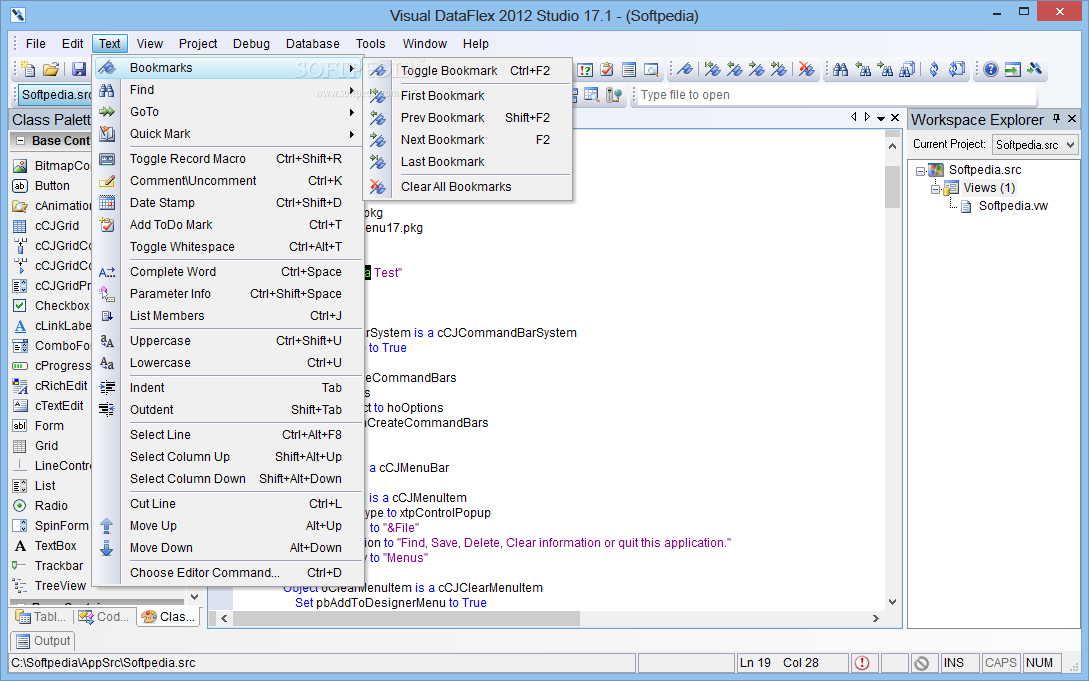Viewport: 1089px width, 681px height.
Task: Switch to the Cod... bottom tab
Action: pos(104,616)
